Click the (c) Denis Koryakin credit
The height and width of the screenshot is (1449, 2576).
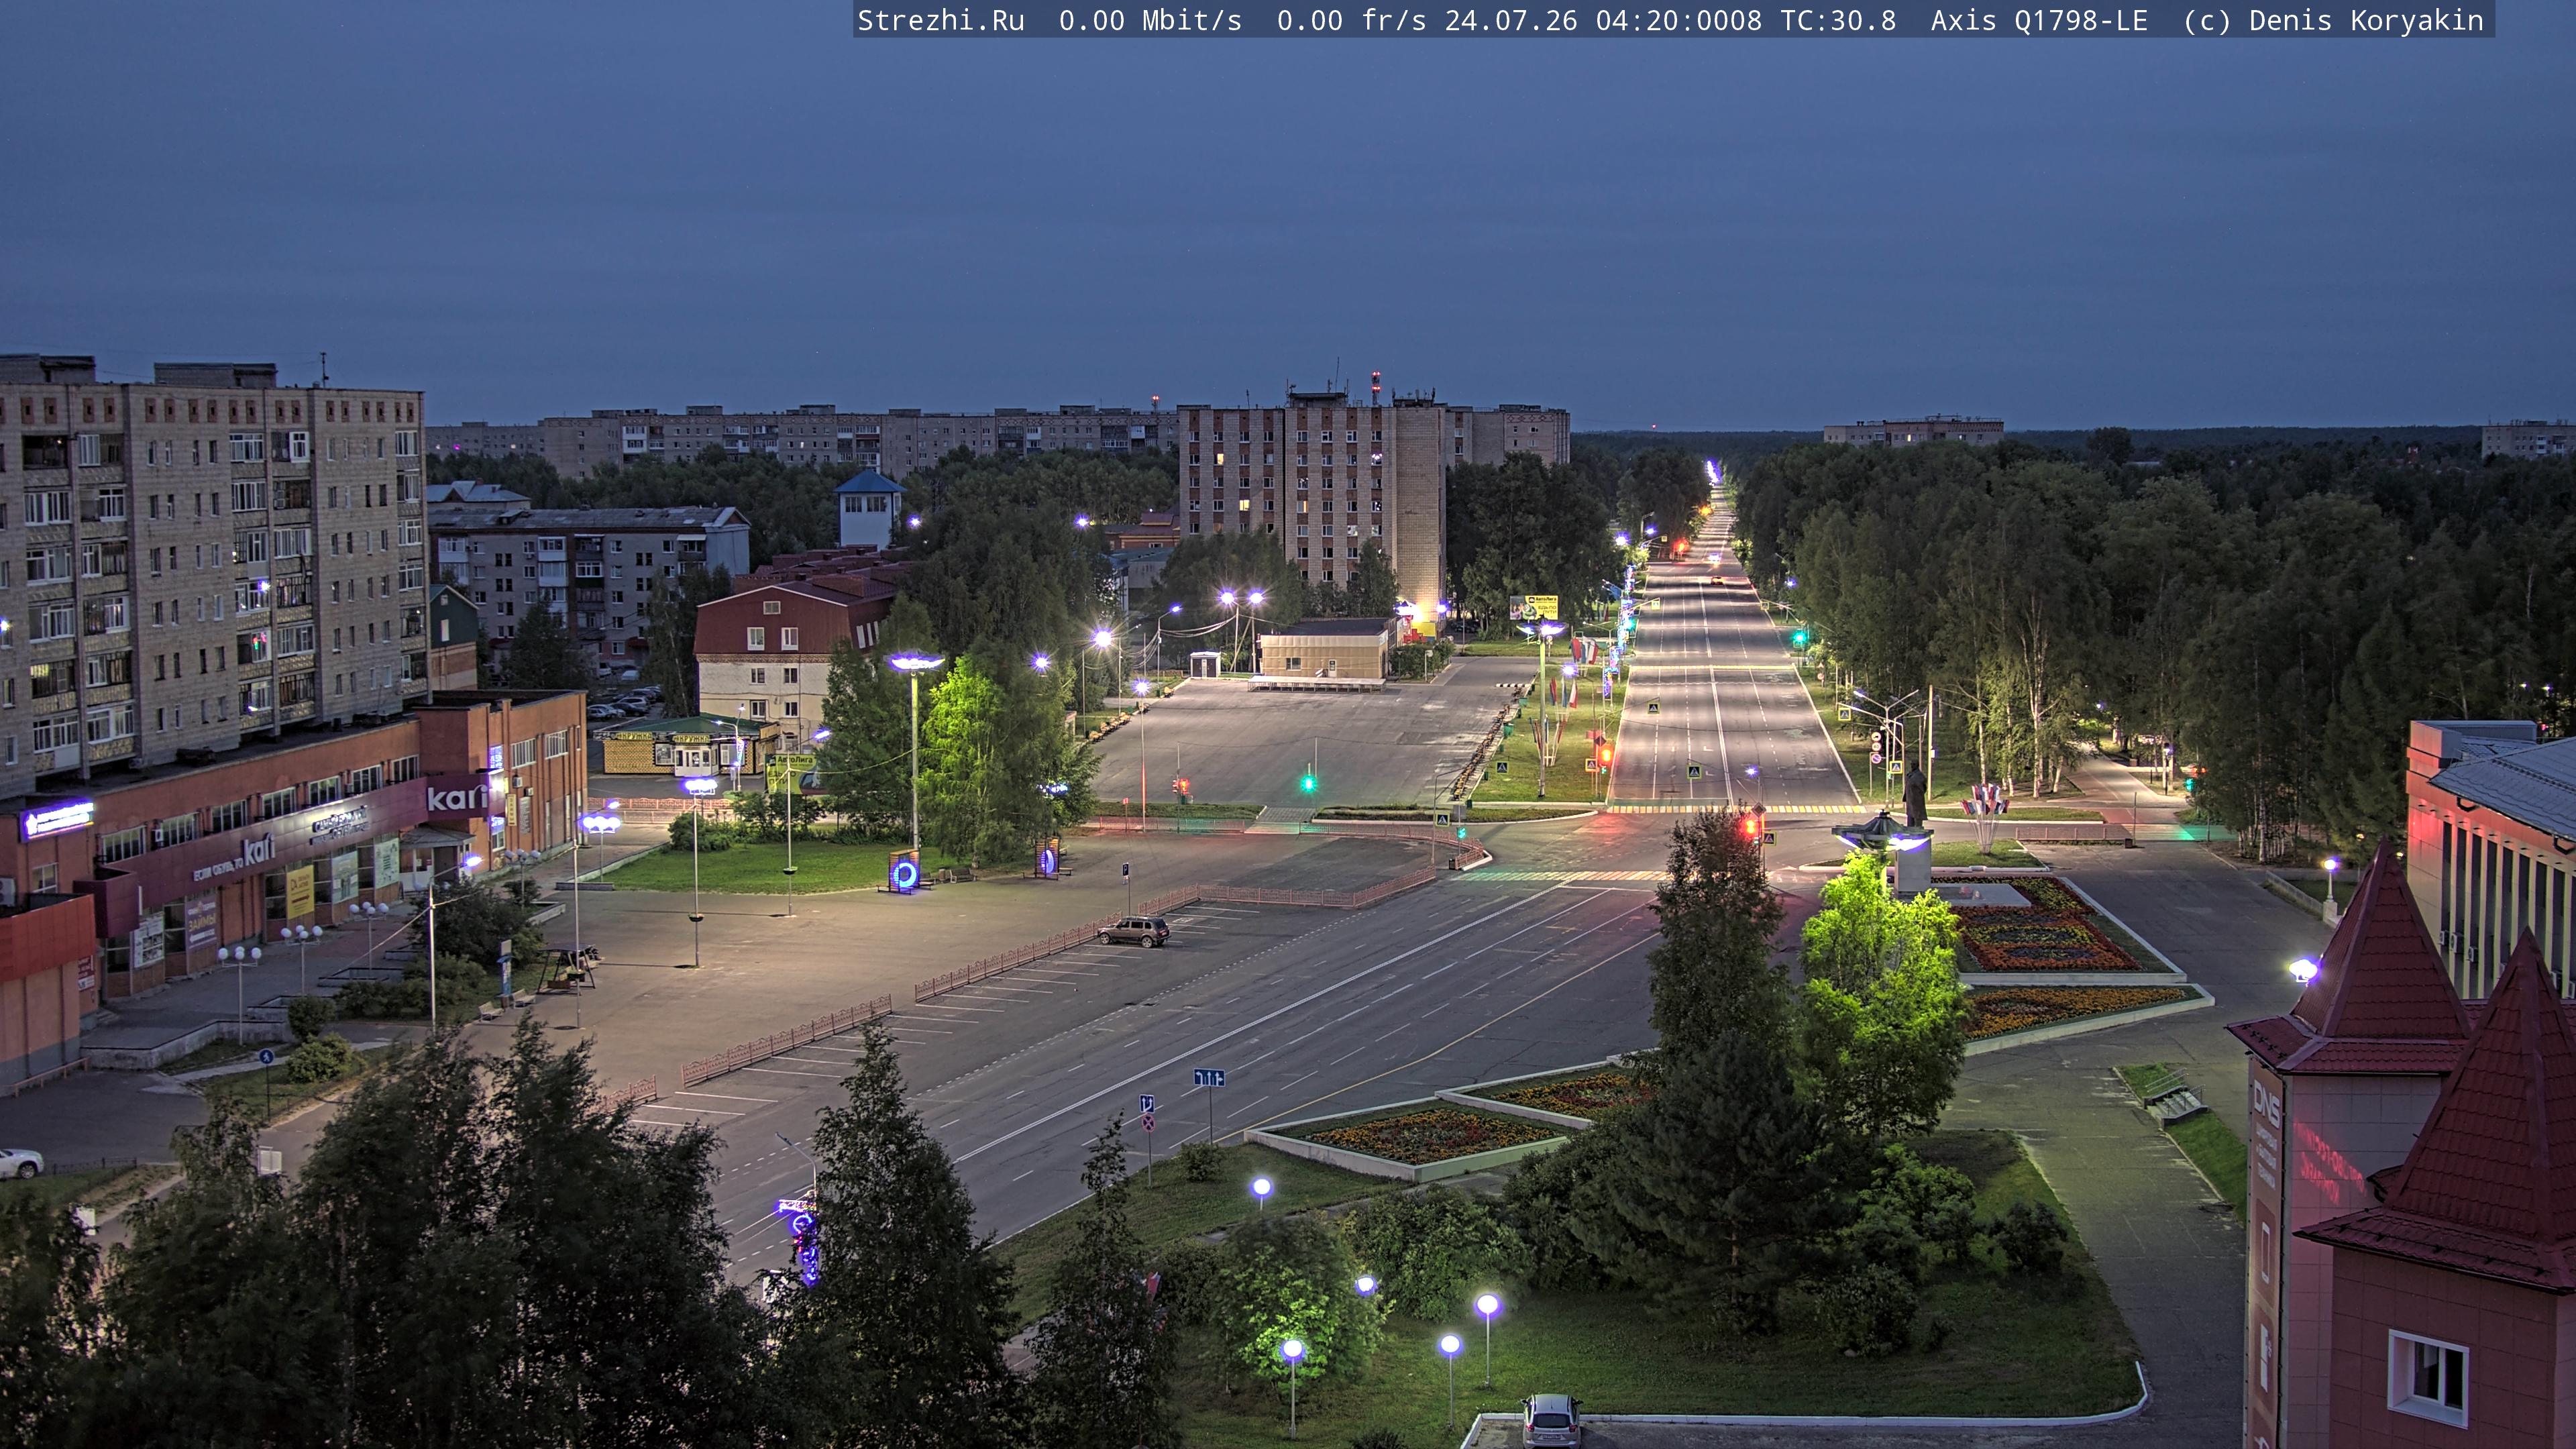point(2333,21)
